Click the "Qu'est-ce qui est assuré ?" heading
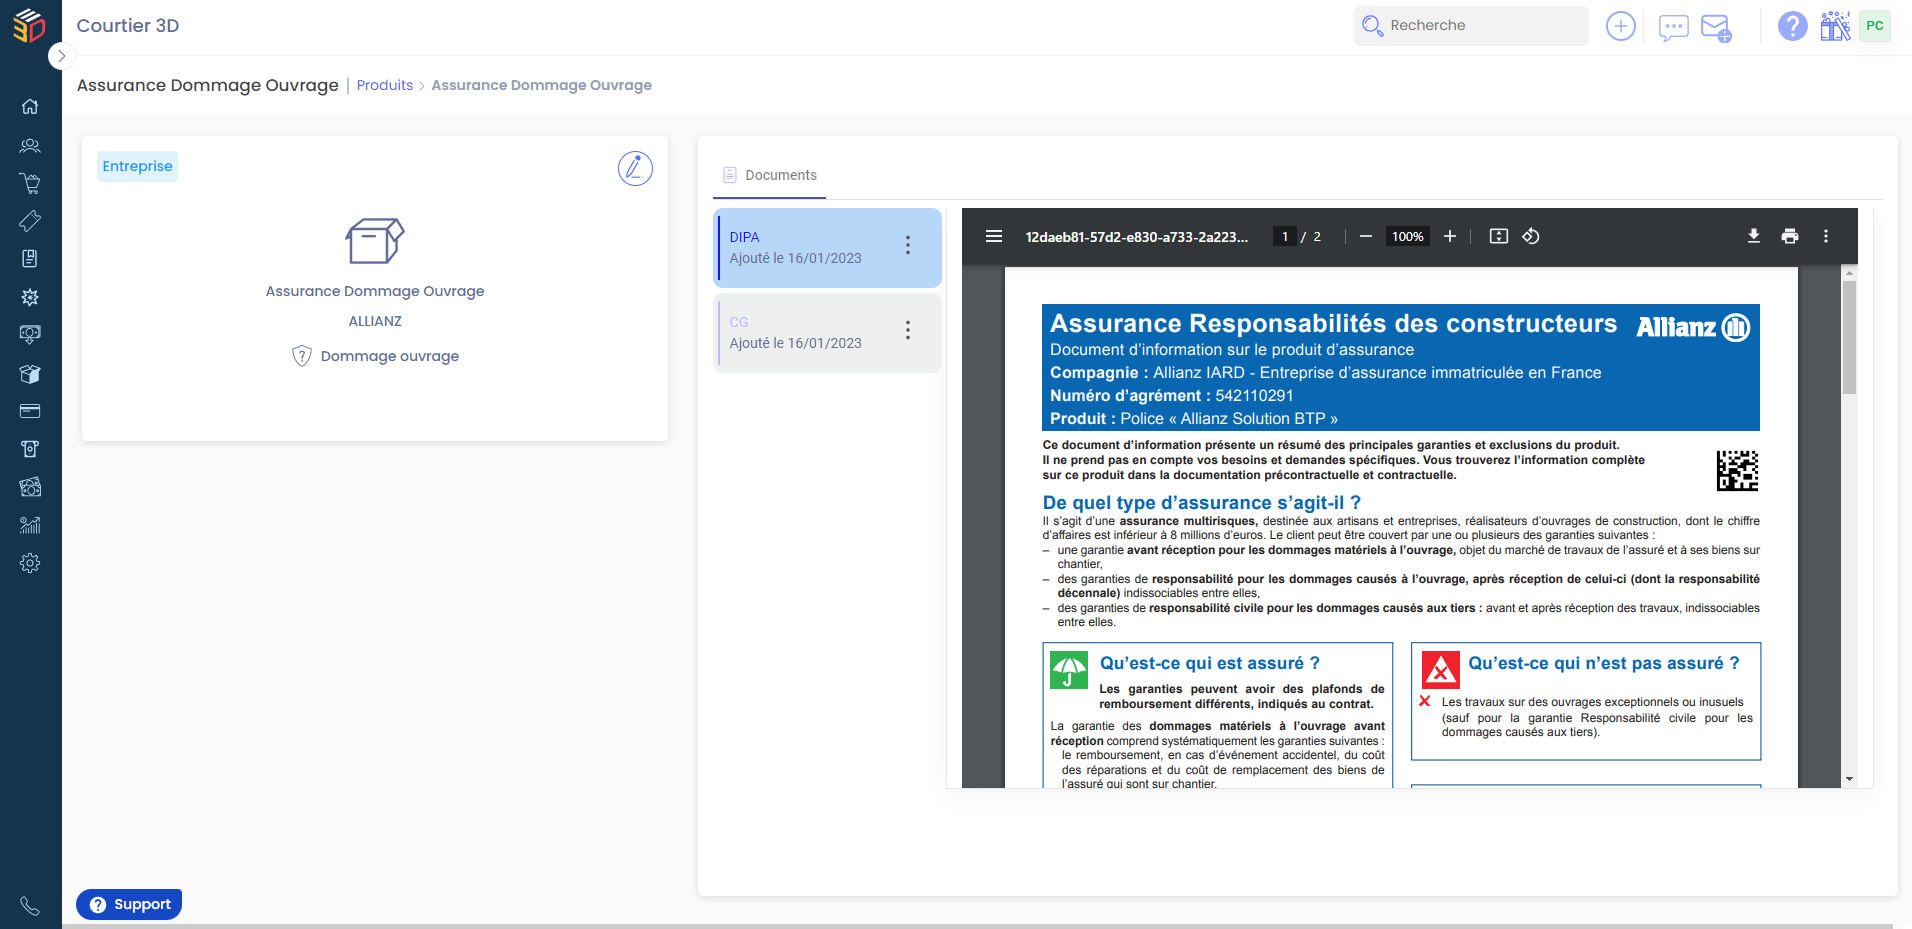This screenshot has width=1912, height=929. (1209, 663)
